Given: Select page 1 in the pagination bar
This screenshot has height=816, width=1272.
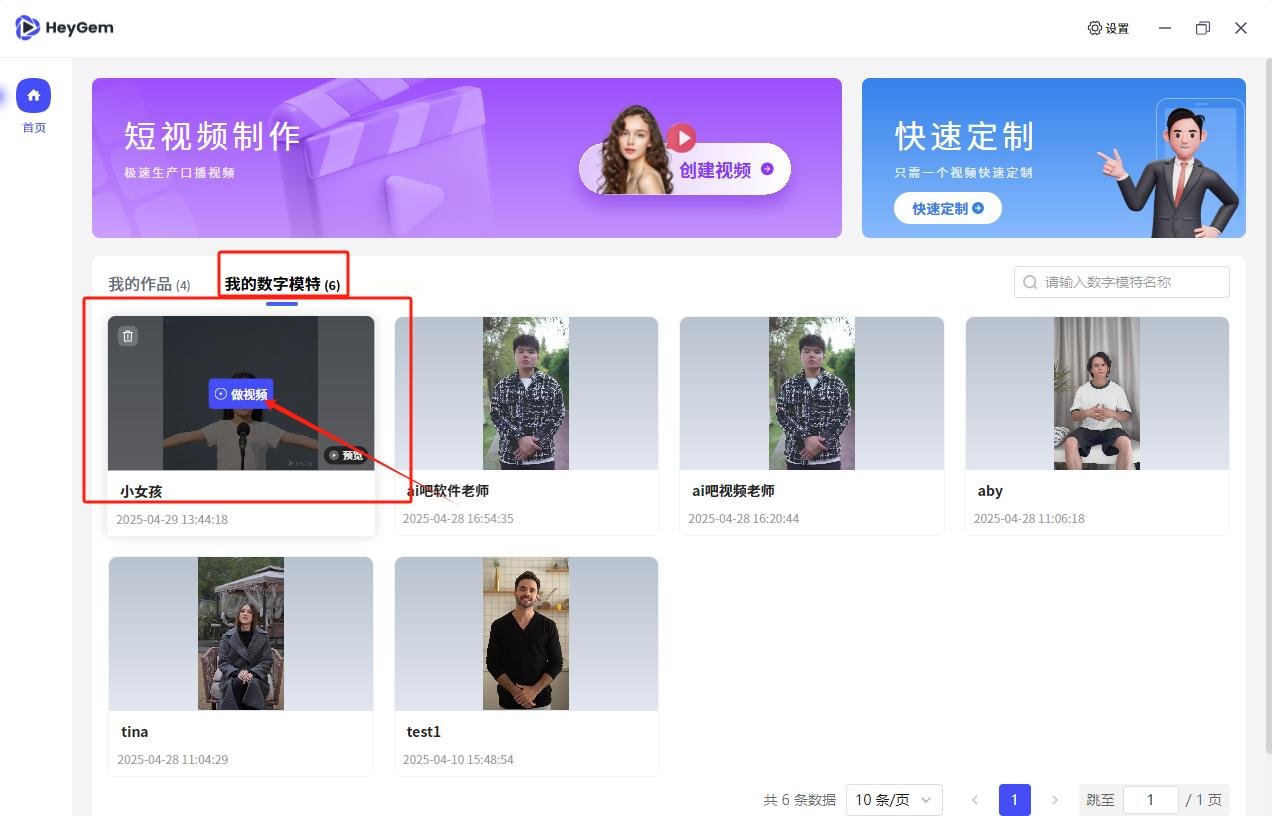Looking at the screenshot, I should 1014,800.
